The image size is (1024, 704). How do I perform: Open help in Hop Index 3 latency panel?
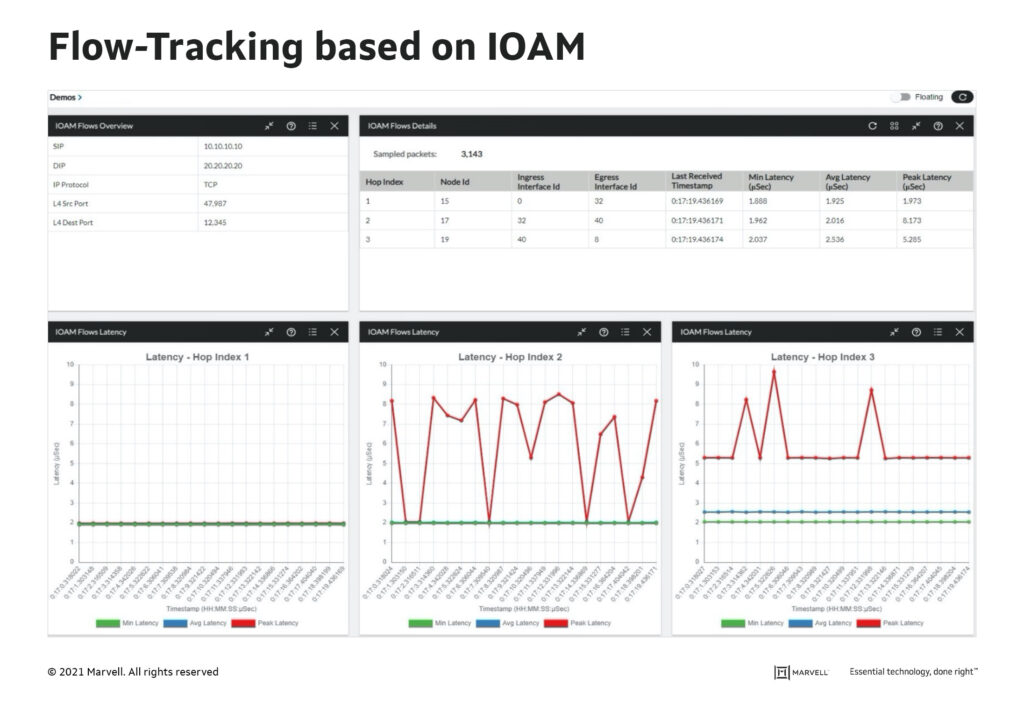(916, 332)
